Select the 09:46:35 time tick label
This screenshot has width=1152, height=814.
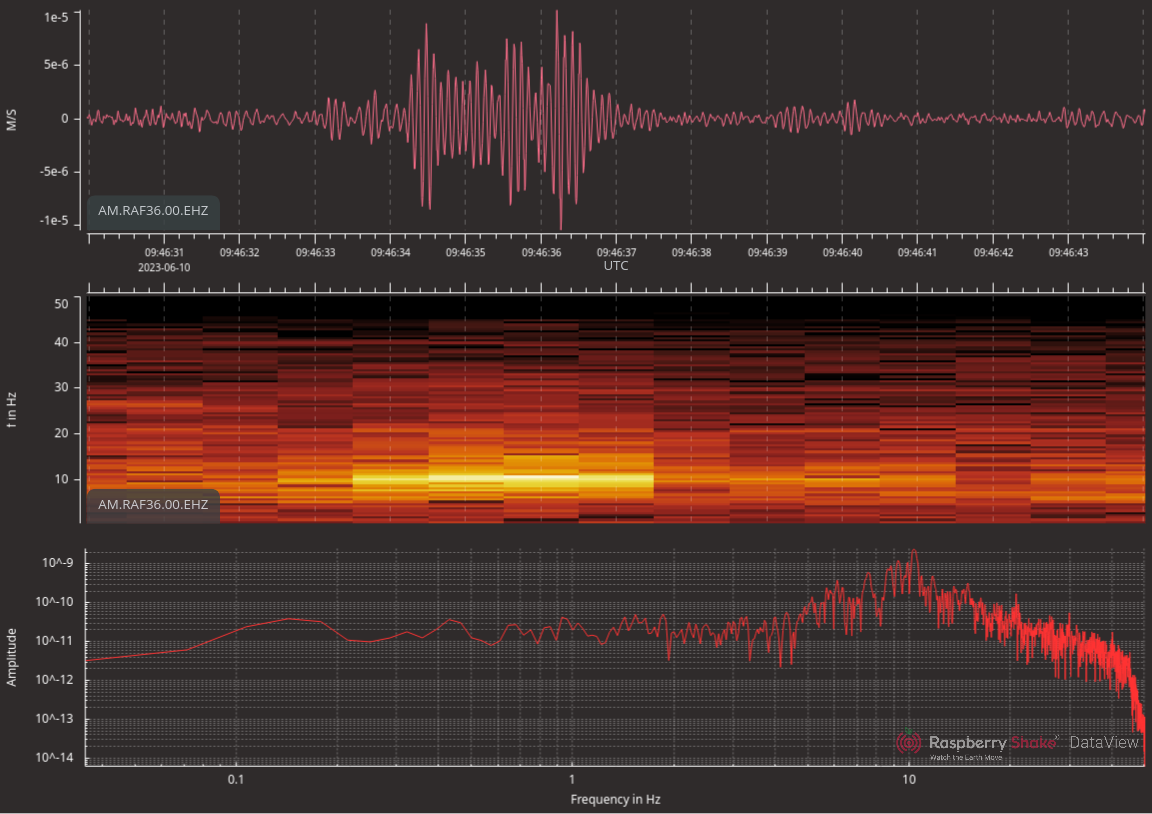pos(466,253)
